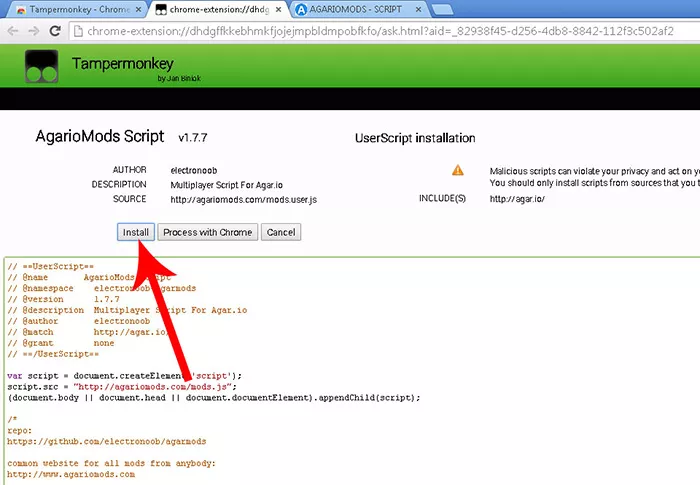The image size is (700, 485).
Task: Click the SOURCE label
Action: (129, 199)
